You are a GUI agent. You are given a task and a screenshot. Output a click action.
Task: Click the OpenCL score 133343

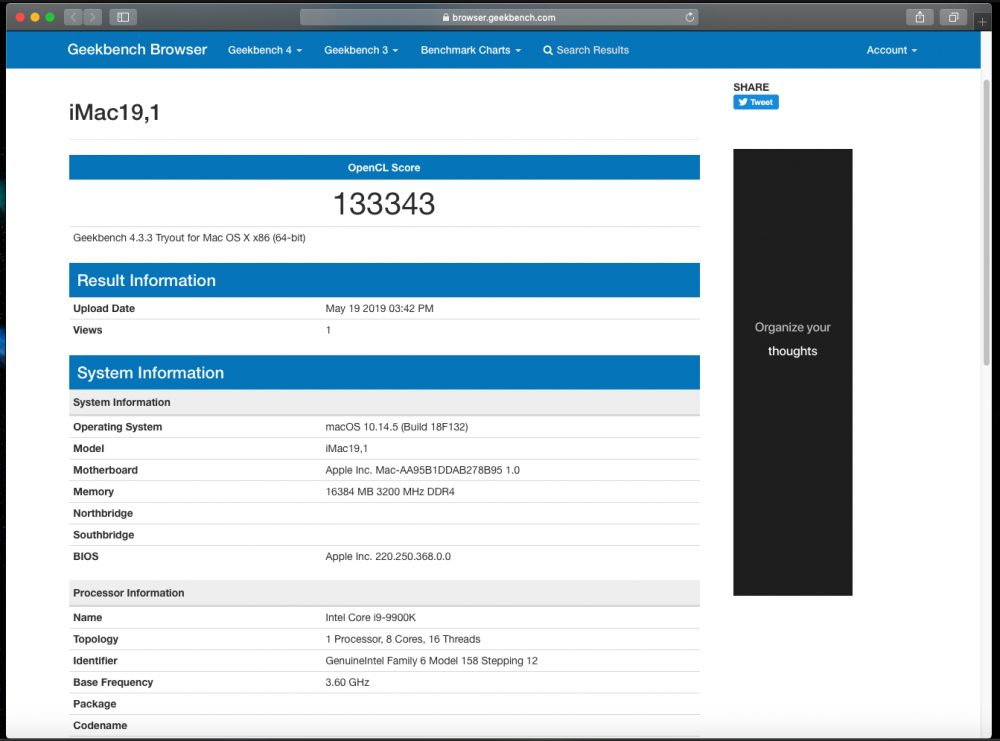point(384,204)
